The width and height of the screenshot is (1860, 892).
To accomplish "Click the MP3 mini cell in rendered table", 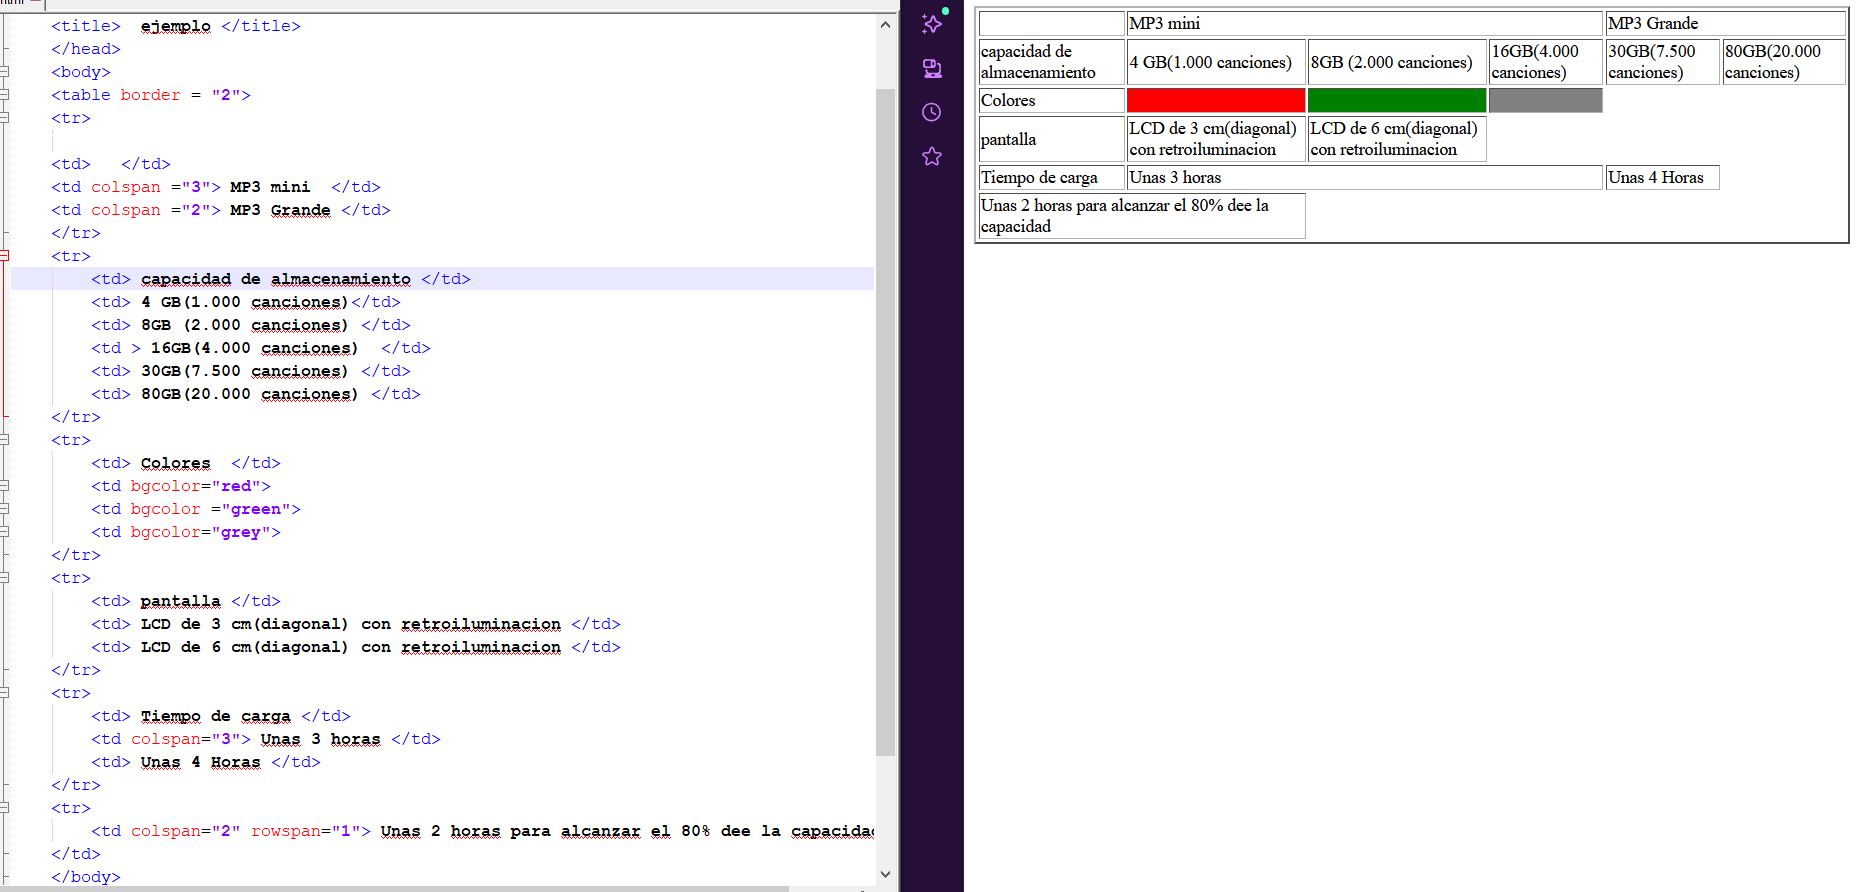I will coord(1364,23).
